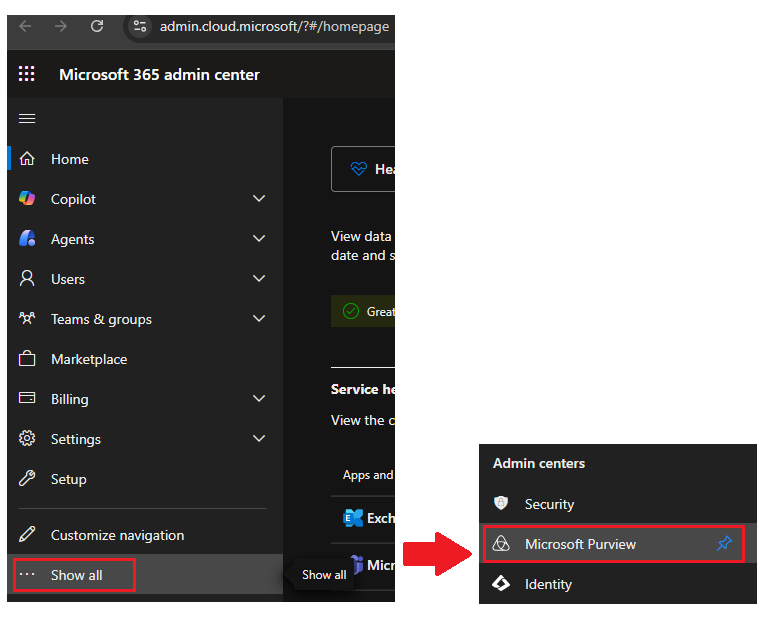Click the Microsoft Purview icon
Viewport: 771px width, 617px height.
(x=501, y=544)
